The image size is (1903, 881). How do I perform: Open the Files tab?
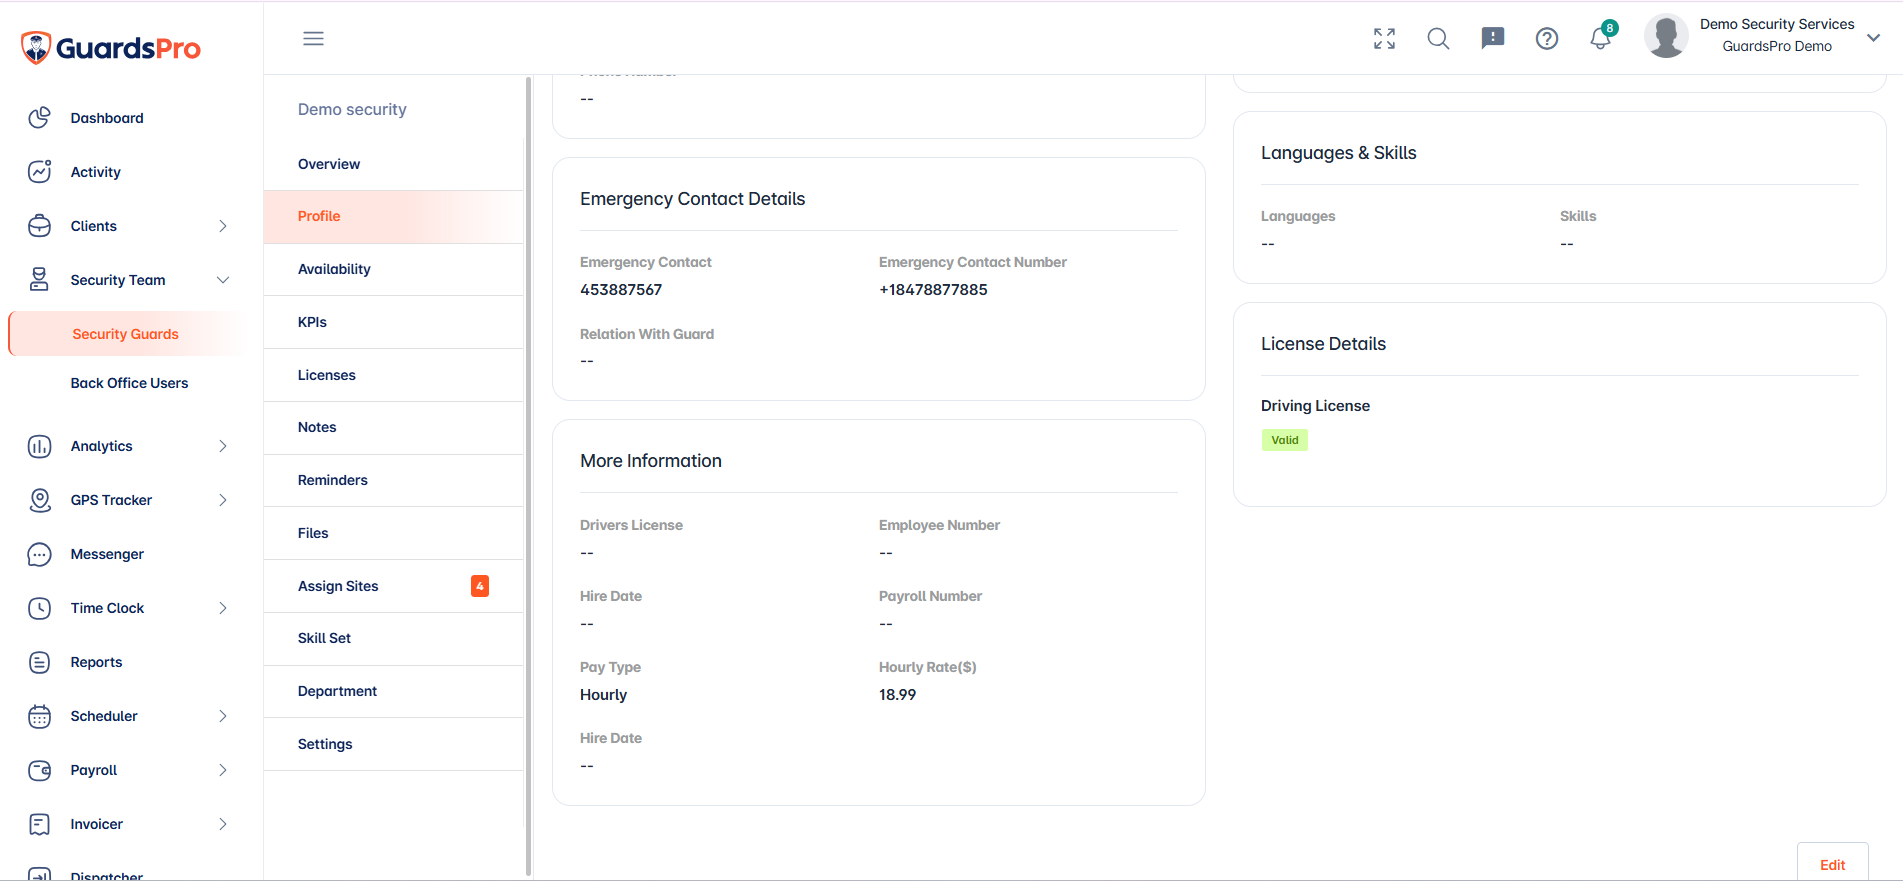[x=393, y=533]
